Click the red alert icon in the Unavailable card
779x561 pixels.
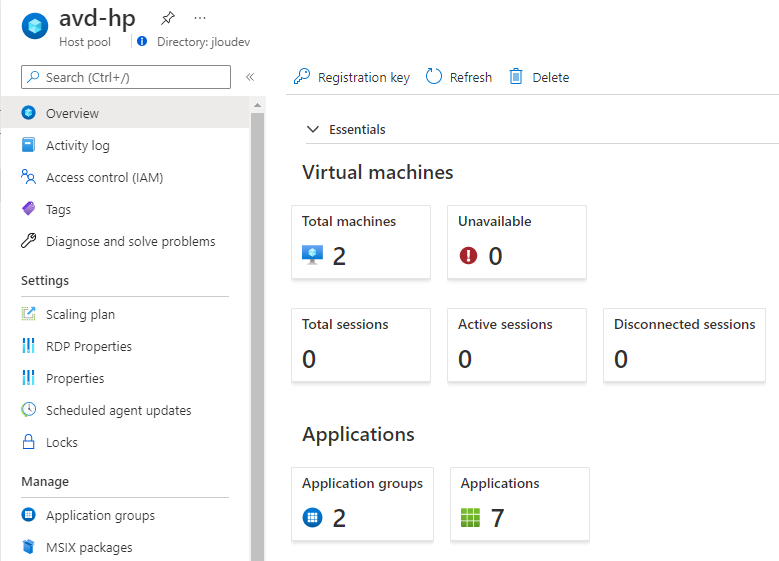tap(468, 256)
